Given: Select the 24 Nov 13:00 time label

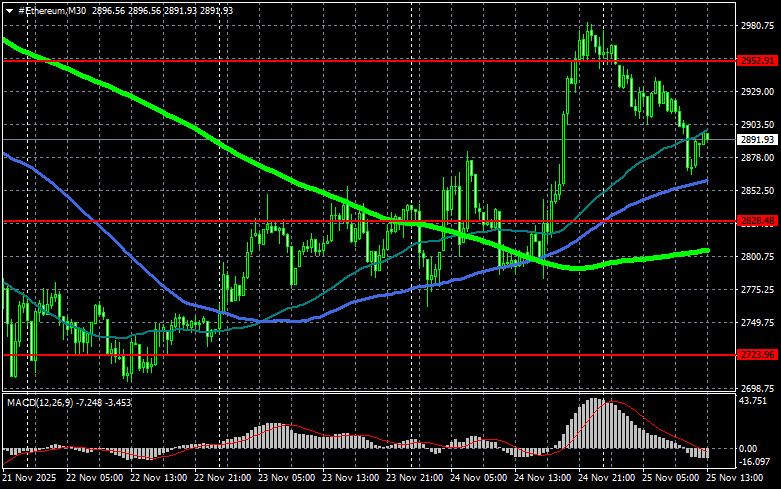Looking at the screenshot, I should coord(542,478).
